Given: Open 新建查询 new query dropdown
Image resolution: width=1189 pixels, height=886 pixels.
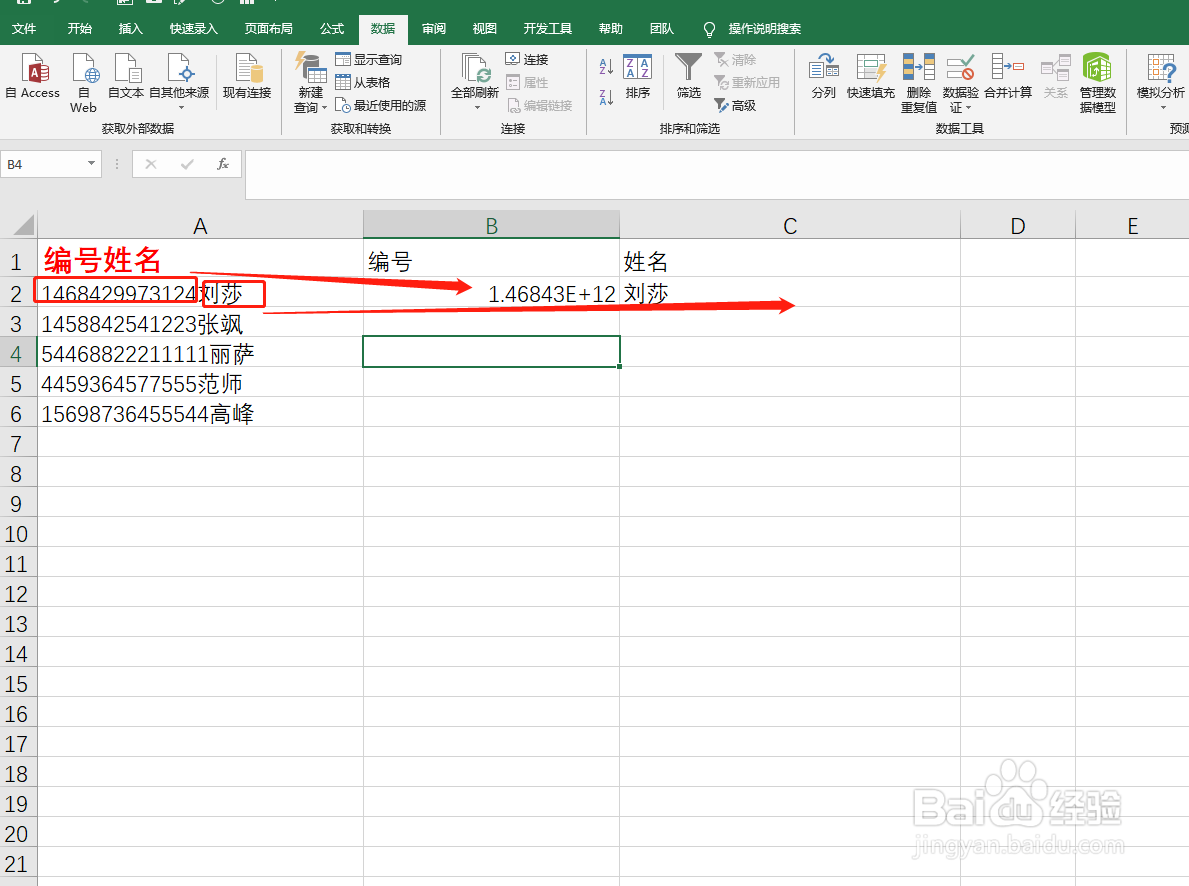Looking at the screenshot, I should pos(310,82).
